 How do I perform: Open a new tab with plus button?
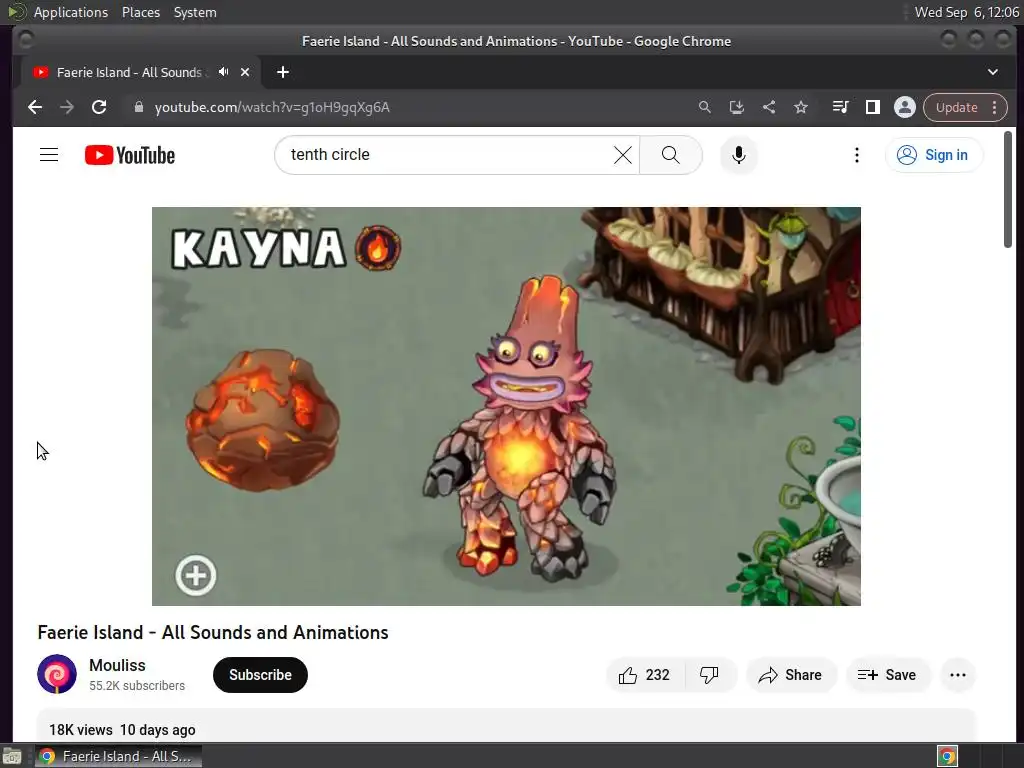tap(283, 72)
